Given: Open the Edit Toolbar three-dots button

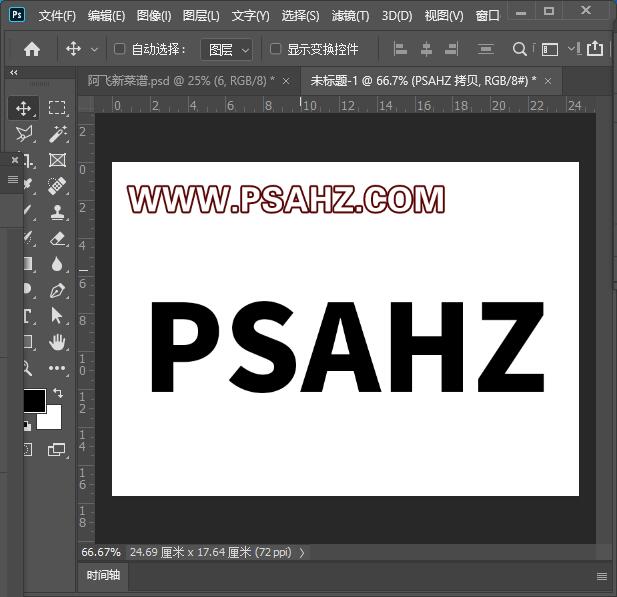Looking at the screenshot, I should (57, 368).
